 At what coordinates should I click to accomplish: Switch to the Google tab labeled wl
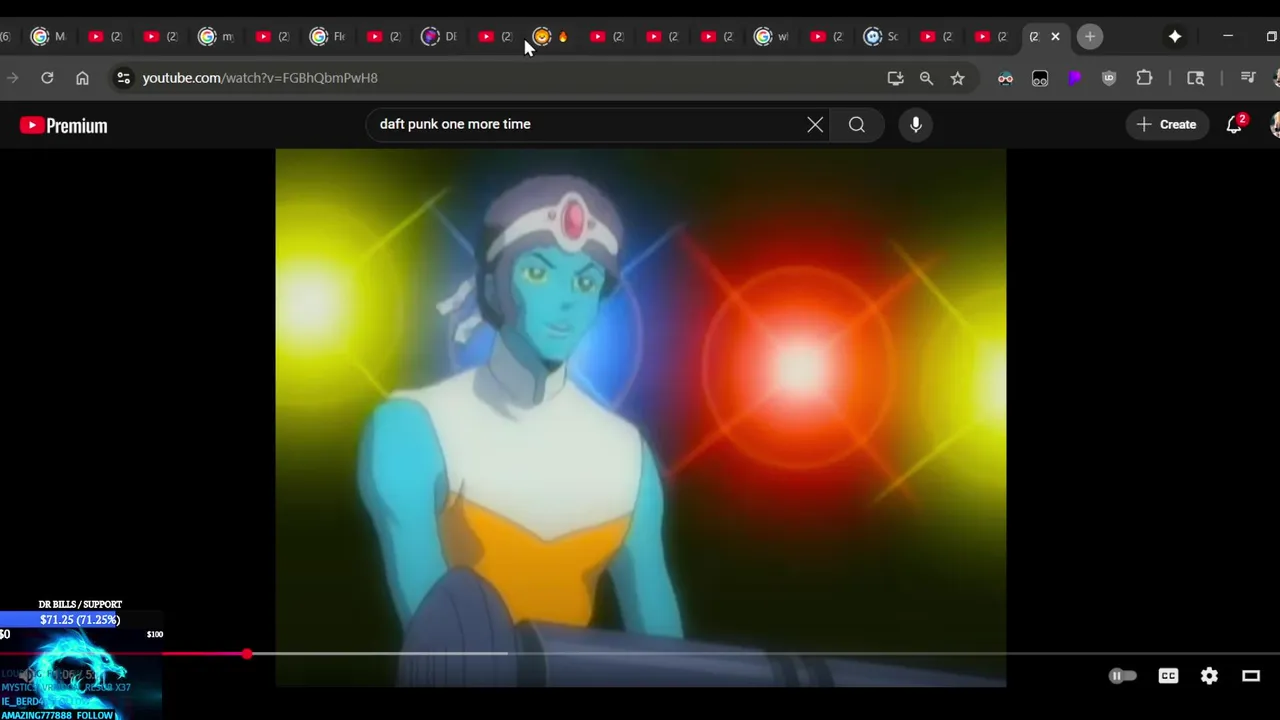[x=771, y=37]
